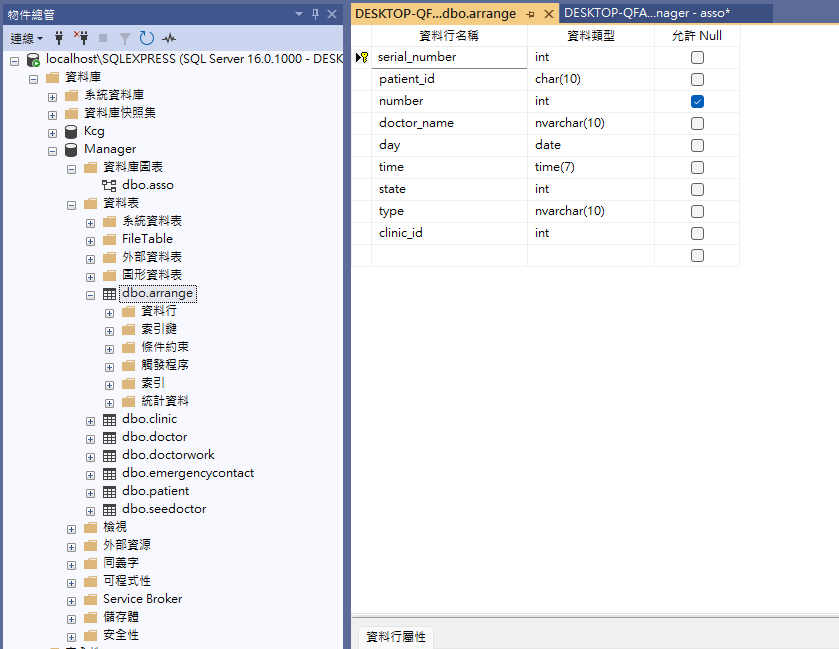Refresh the Object Explorer tree

[x=147, y=38]
